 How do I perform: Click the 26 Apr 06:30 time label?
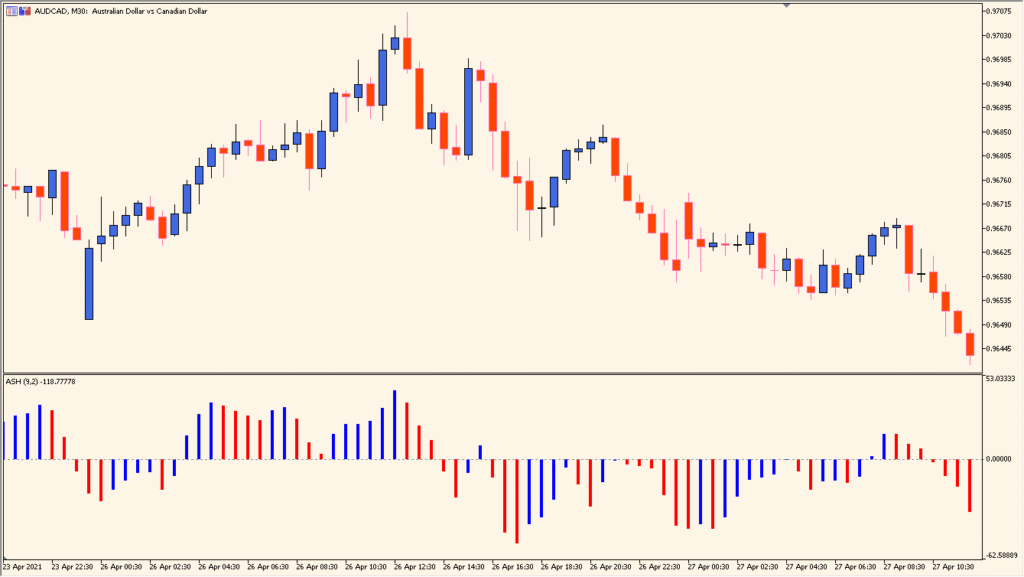pyautogui.click(x=268, y=567)
